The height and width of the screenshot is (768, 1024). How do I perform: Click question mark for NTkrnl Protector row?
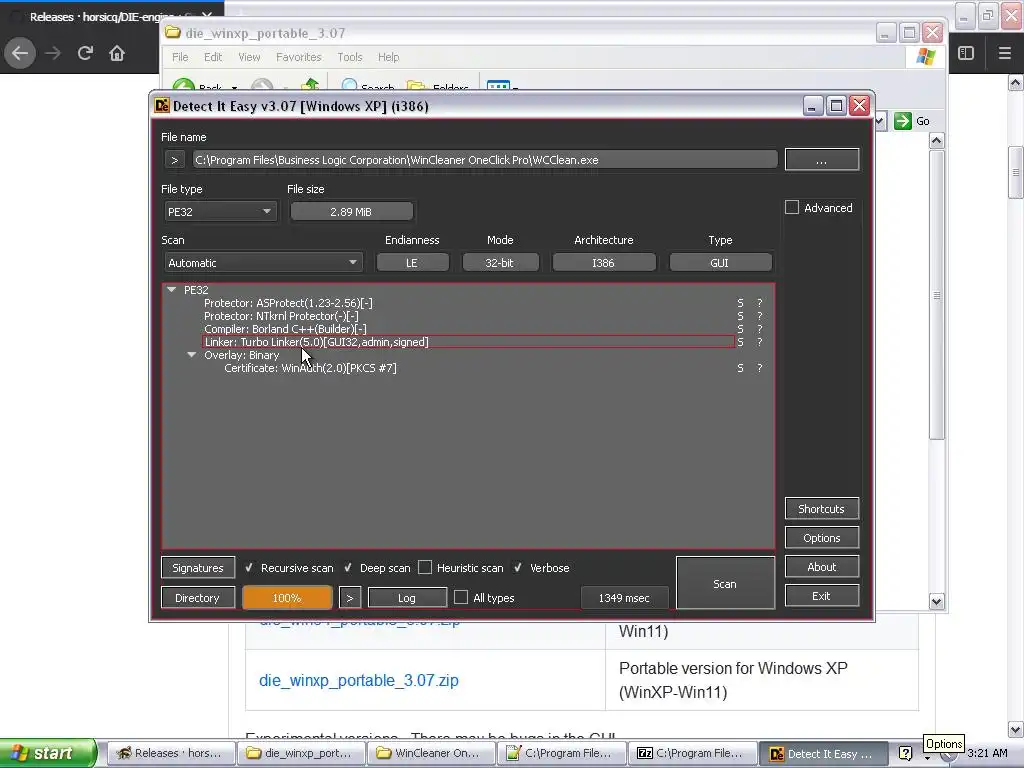[x=760, y=316]
